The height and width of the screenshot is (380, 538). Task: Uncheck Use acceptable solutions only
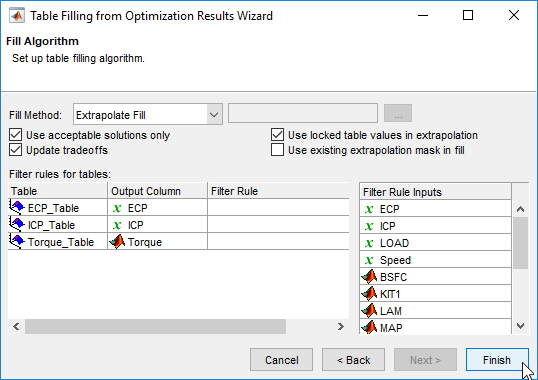(x=15, y=135)
